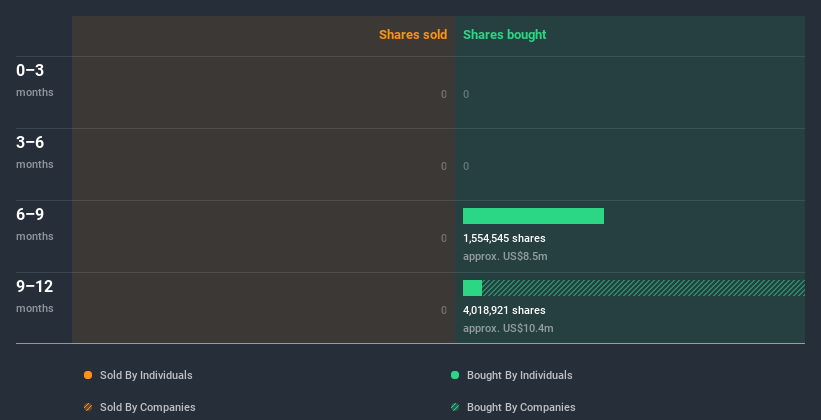
Task: Click the hatched Sold By Companies legend icon
Action: pos(88,407)
